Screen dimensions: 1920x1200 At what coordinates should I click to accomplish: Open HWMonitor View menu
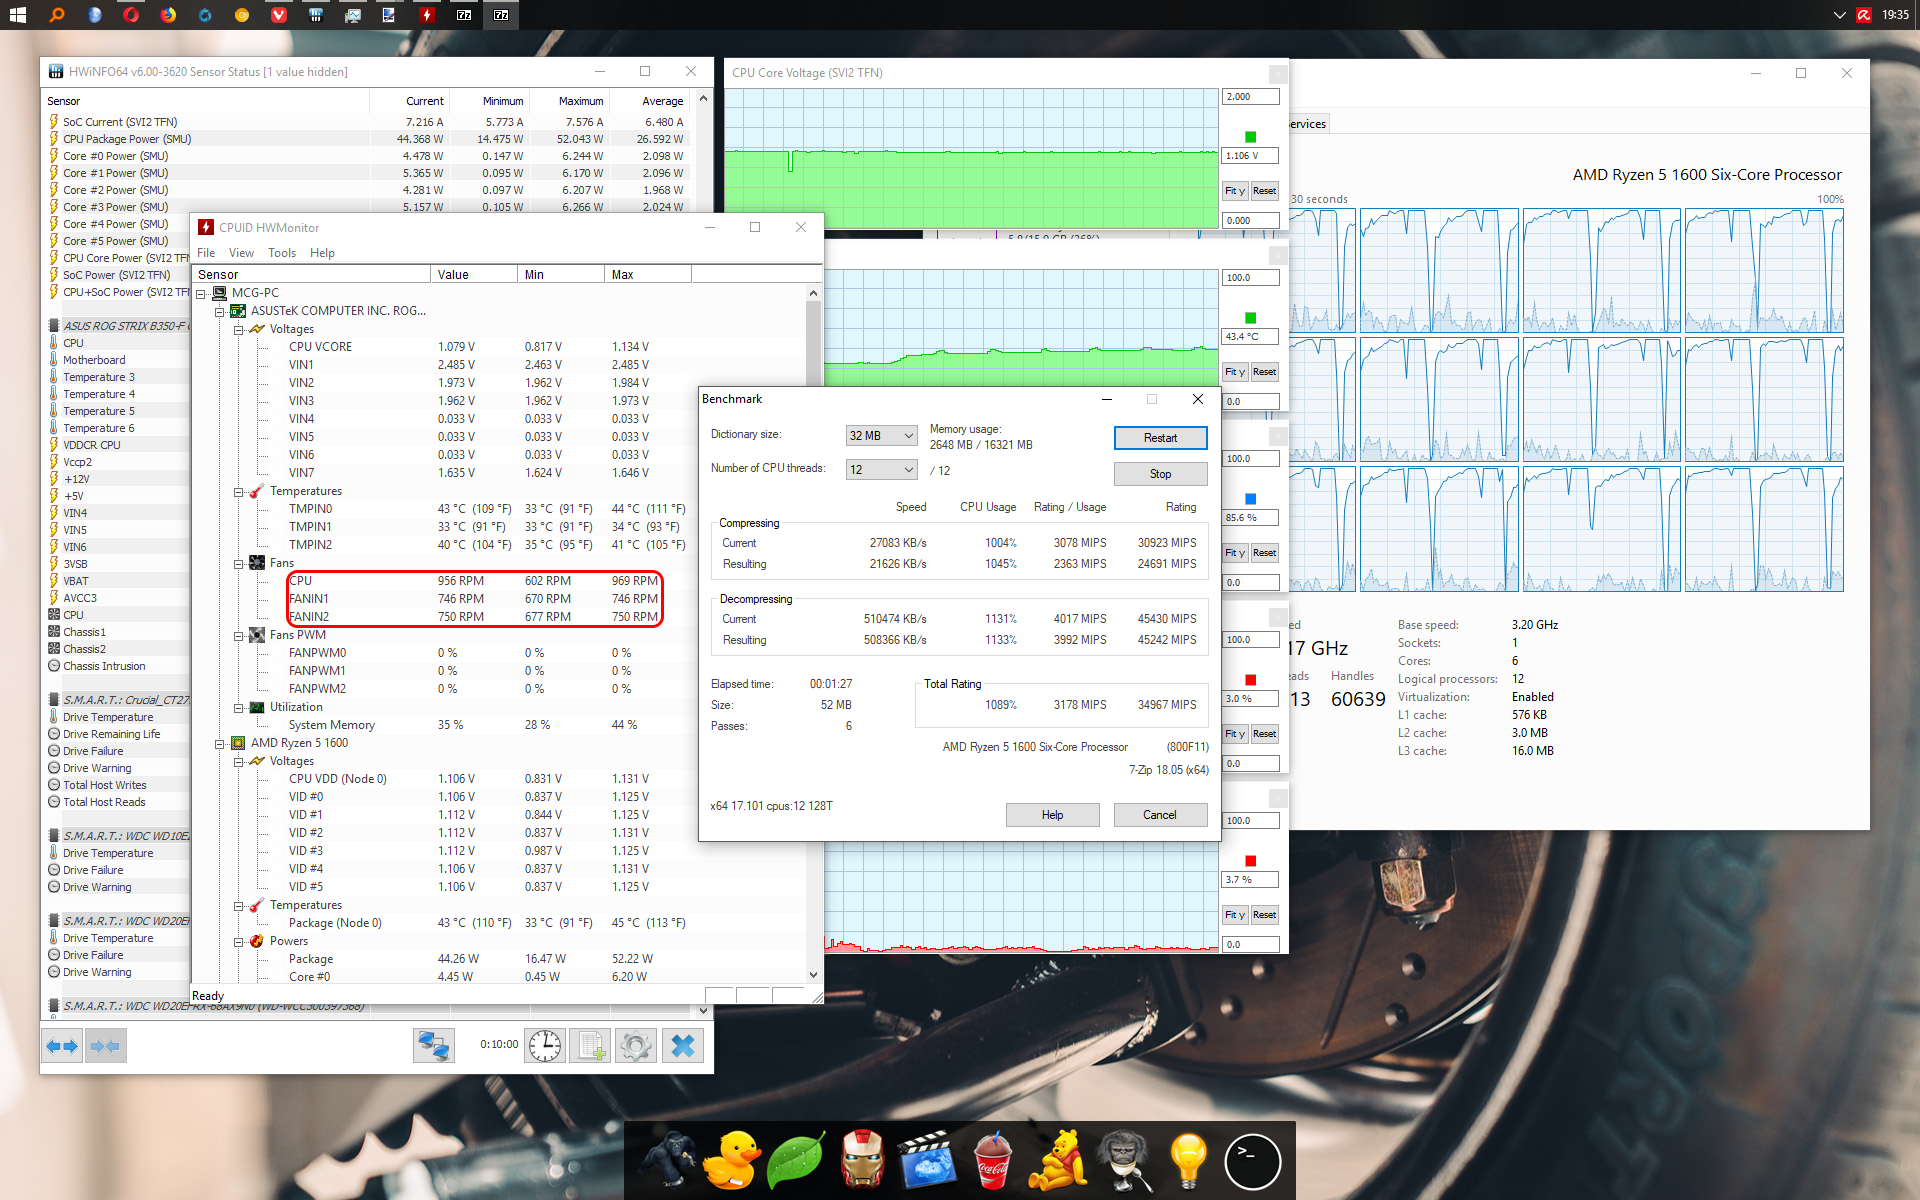(241, 253)
